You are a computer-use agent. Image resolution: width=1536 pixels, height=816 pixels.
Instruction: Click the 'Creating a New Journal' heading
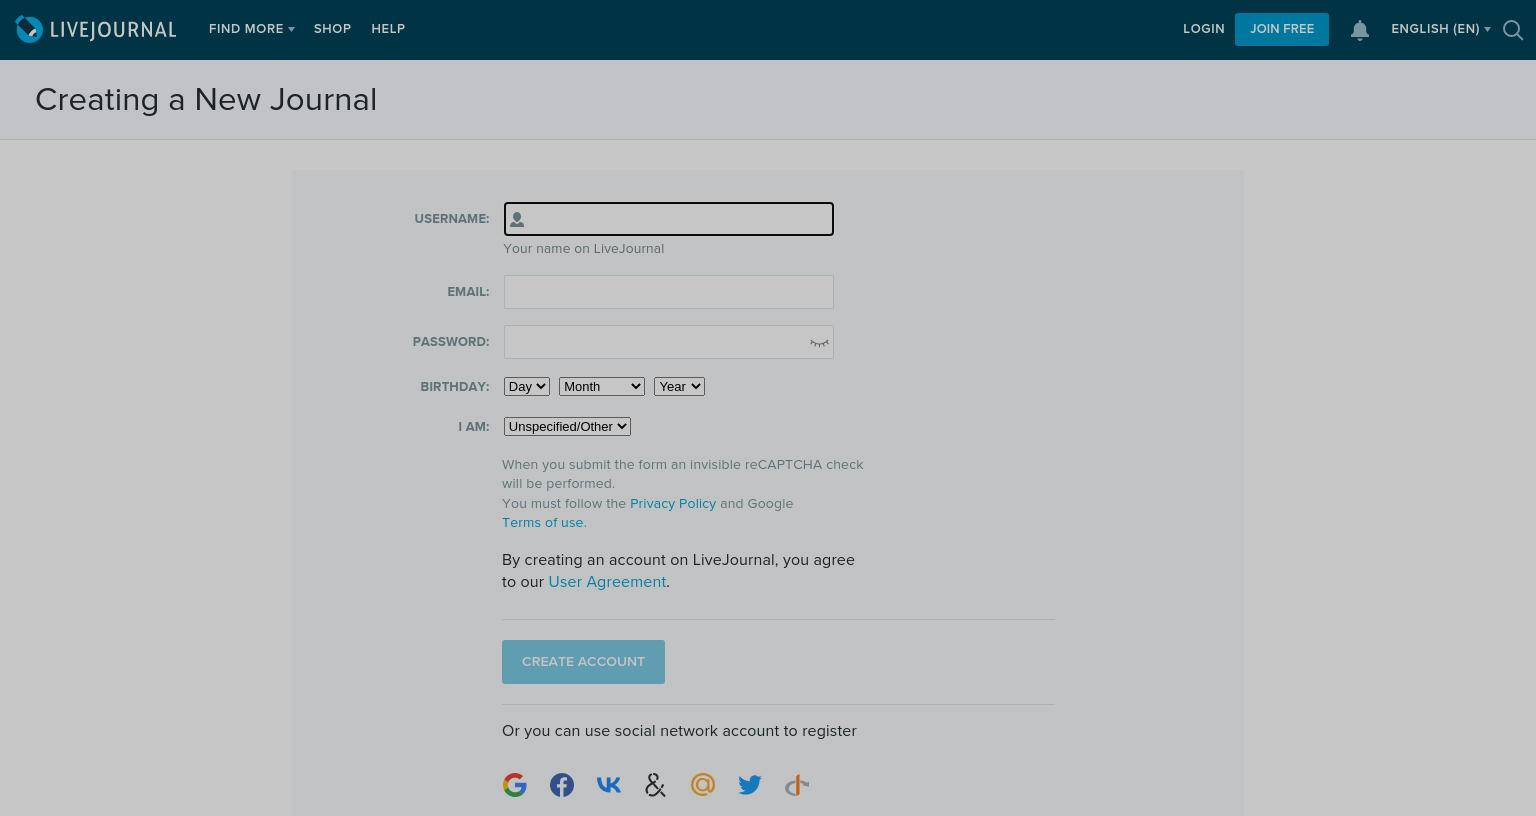click(206, 100)
